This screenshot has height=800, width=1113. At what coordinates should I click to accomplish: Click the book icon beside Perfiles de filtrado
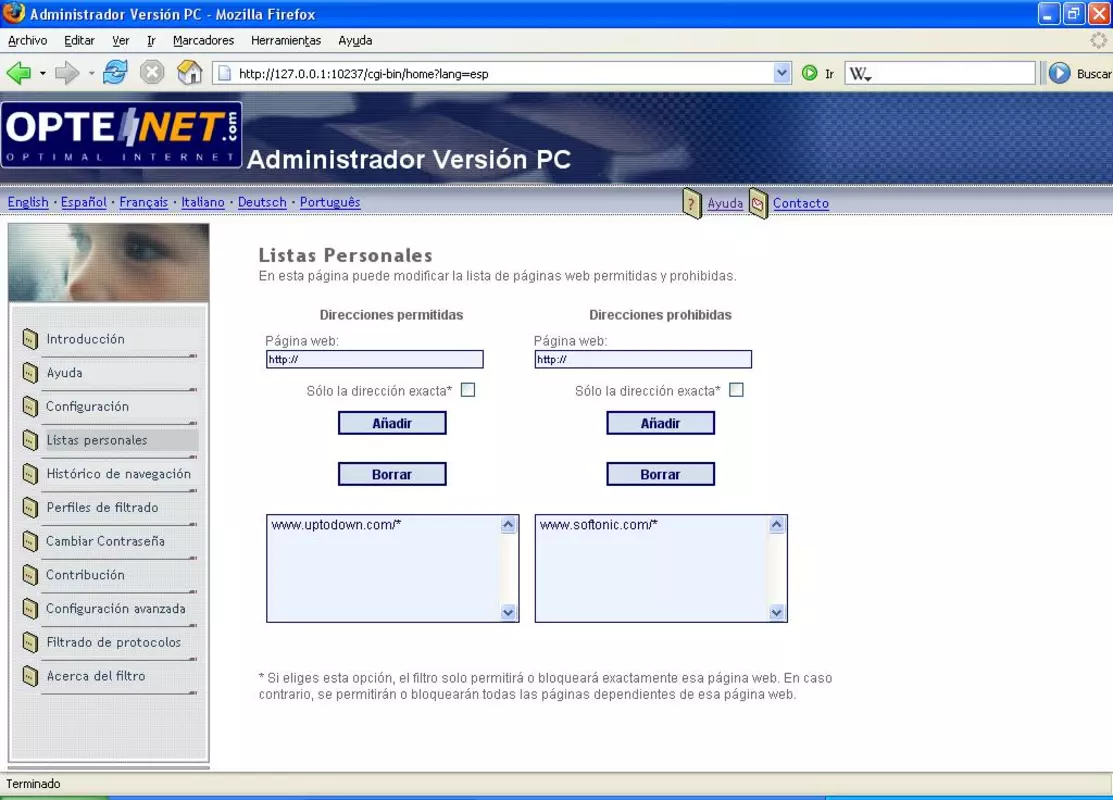point(30,508)
